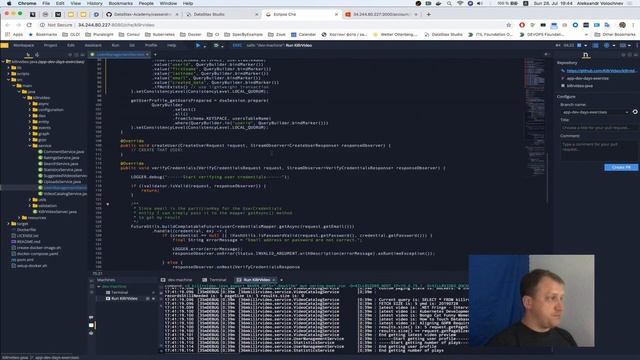Open the Git menu
640x360 pixels.
pyautogui.click(x=132, y=45)
